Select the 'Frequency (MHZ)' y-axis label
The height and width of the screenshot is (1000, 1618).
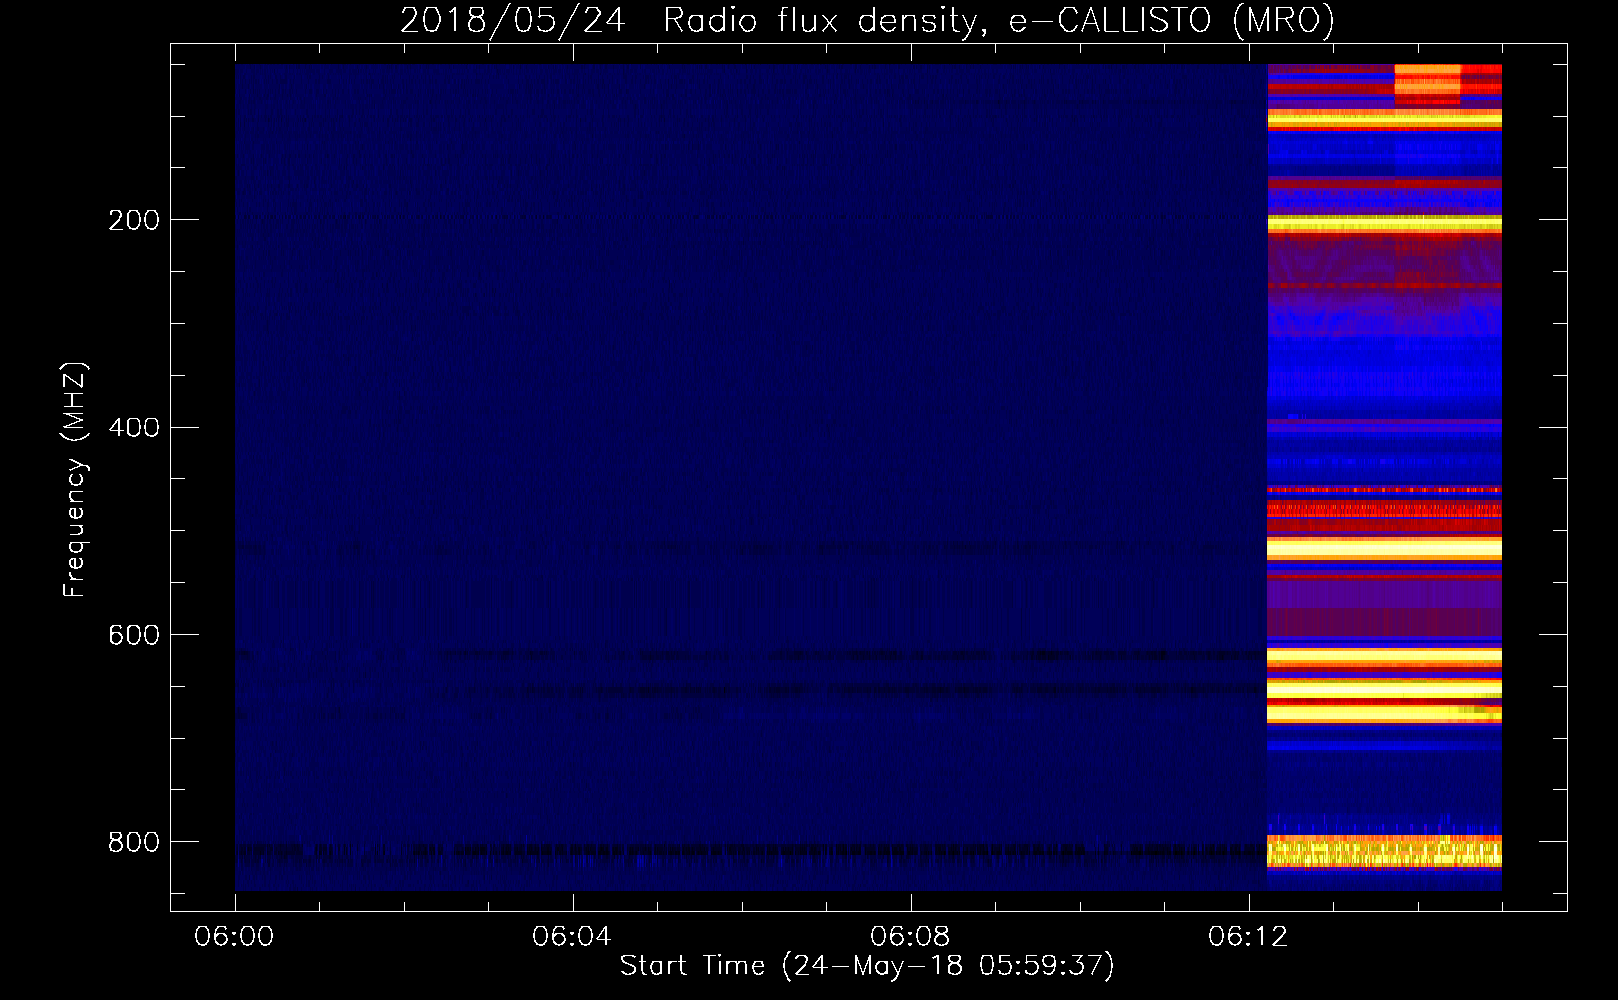(75, 480)
